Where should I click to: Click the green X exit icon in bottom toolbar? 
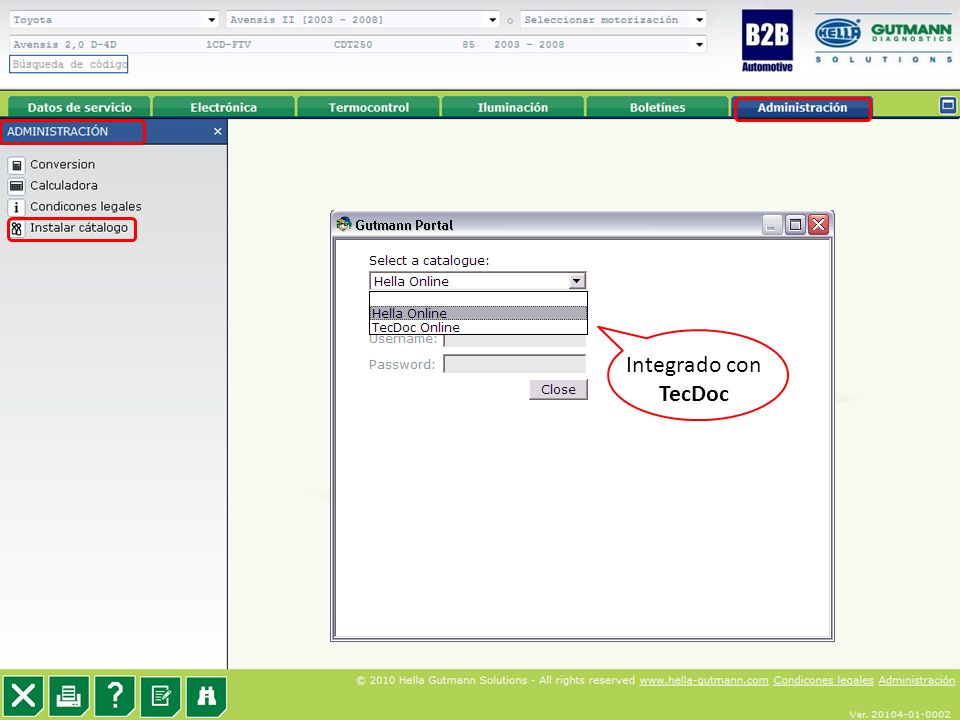(23, 696)
